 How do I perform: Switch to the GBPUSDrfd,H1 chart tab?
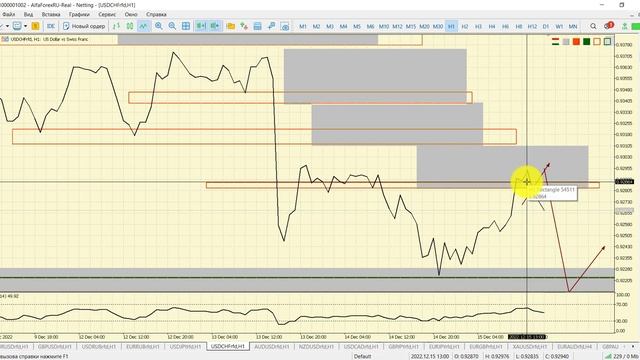(55, 347)
